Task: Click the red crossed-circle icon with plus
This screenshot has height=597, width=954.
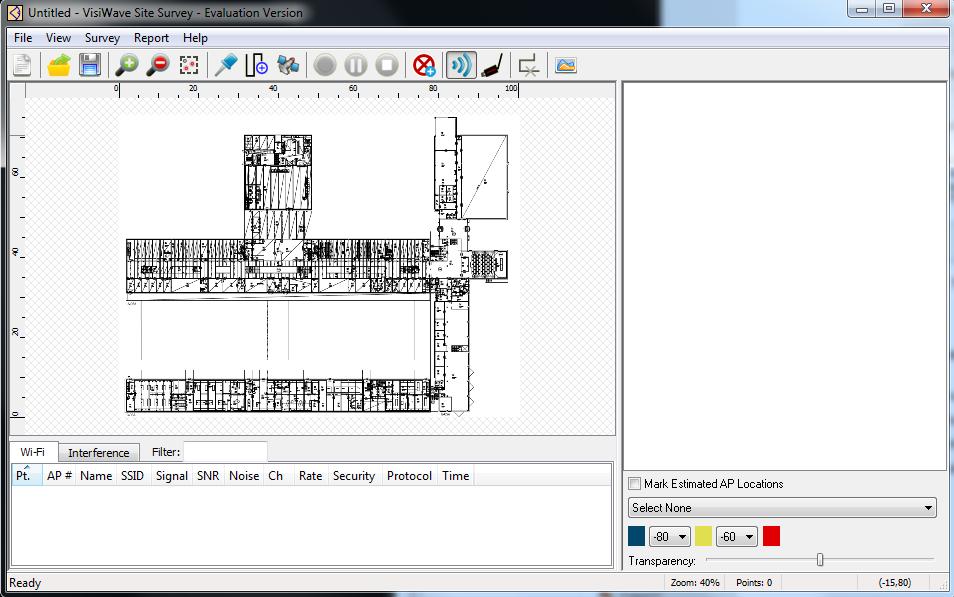Action: coord(424,65)
